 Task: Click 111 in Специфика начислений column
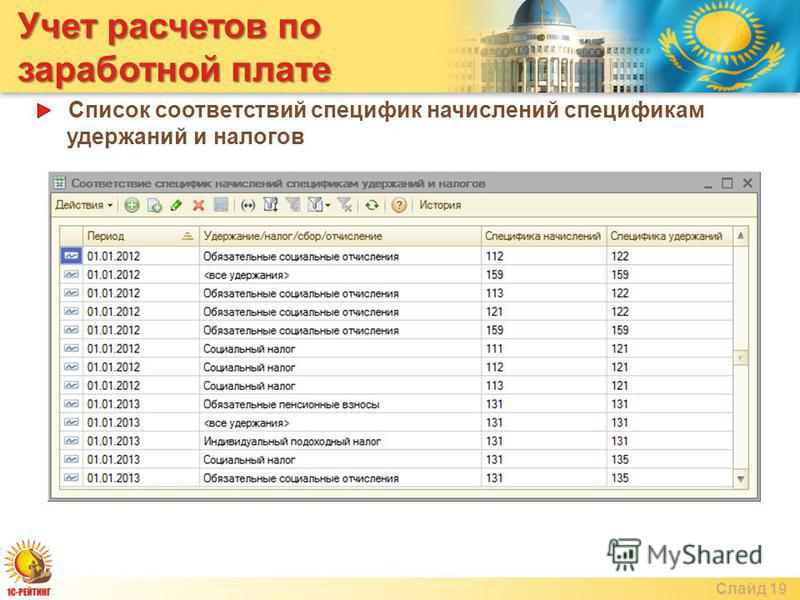point(494,349)
